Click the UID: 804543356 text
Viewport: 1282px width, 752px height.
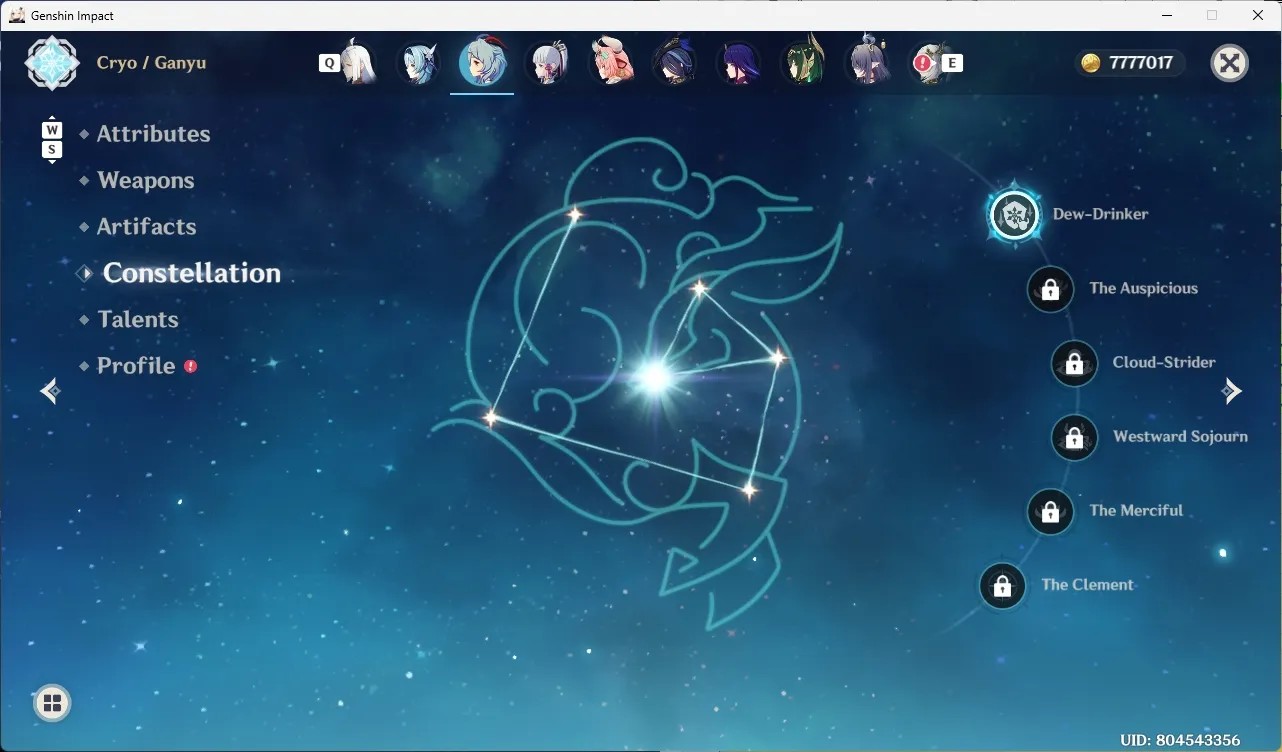(1180, 741)
